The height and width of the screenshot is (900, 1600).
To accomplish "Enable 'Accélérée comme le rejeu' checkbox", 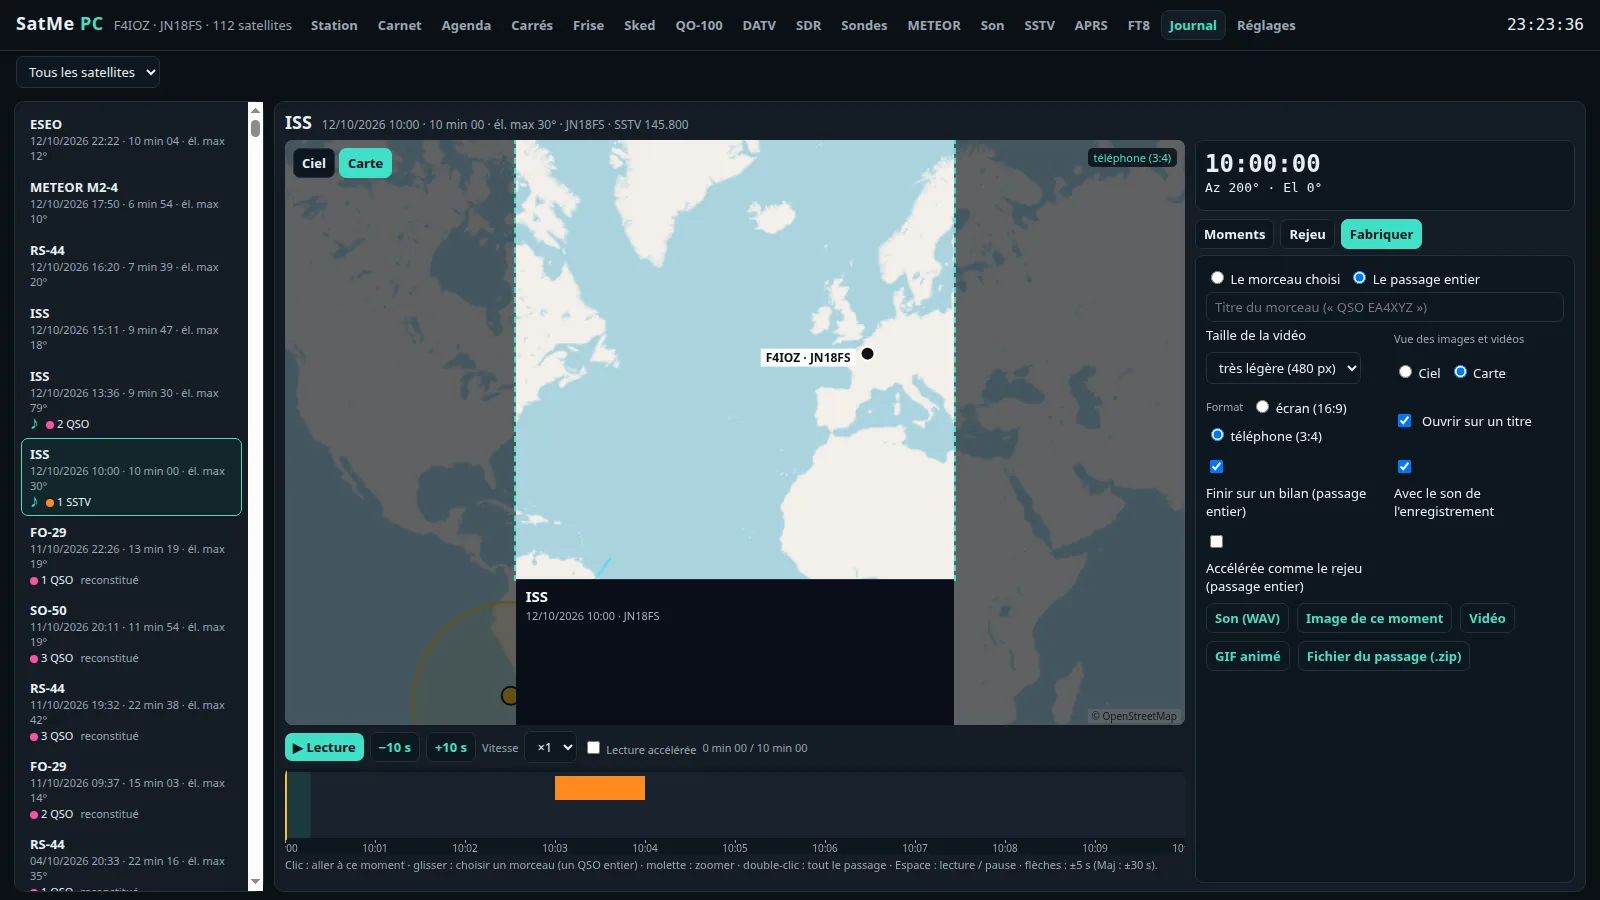I will click(1216, 542).
